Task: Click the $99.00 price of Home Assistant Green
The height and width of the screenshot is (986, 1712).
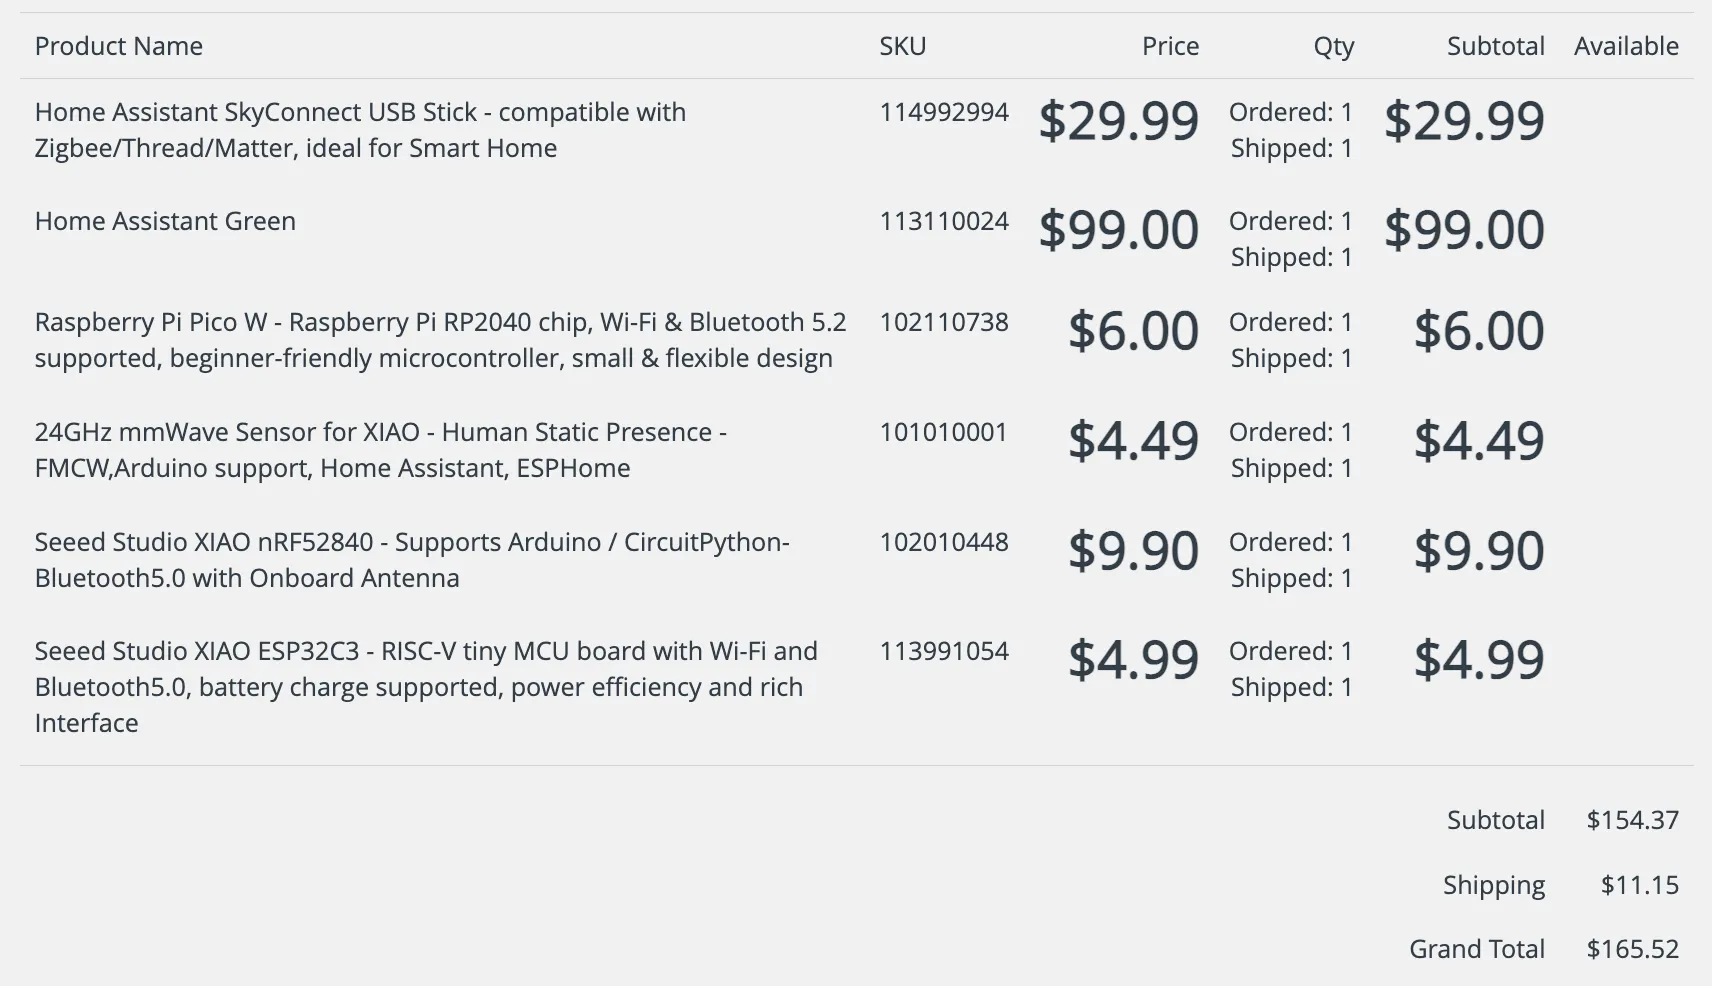Action: tap(1118, 230)
